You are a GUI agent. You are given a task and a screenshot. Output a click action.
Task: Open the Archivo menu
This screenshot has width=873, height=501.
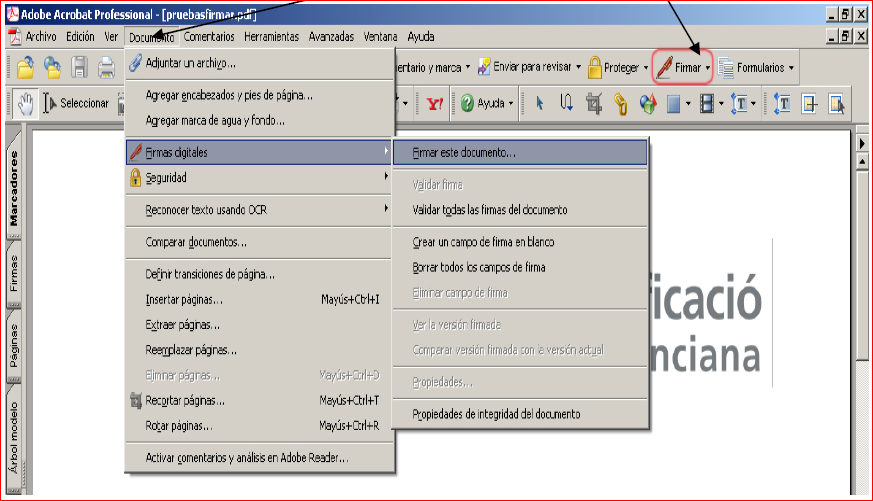tap(41, 37)
